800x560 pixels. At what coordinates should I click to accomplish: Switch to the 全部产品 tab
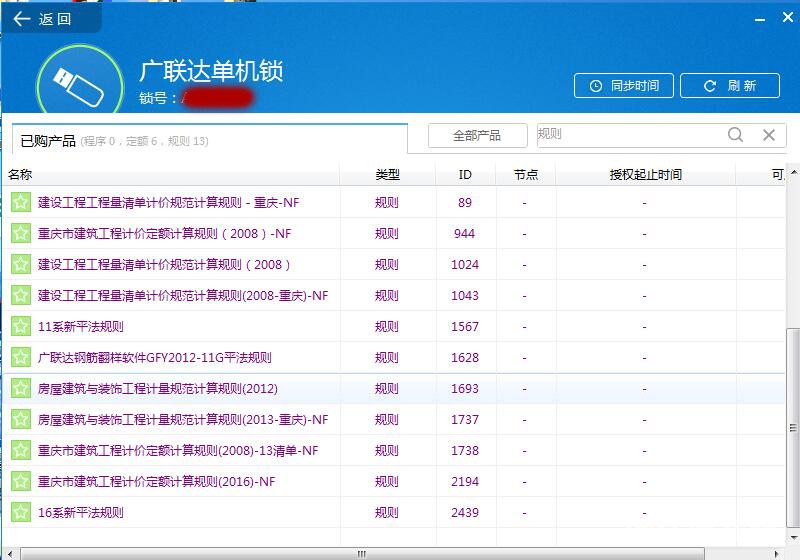pyautogui.click(x=477, y=136)
